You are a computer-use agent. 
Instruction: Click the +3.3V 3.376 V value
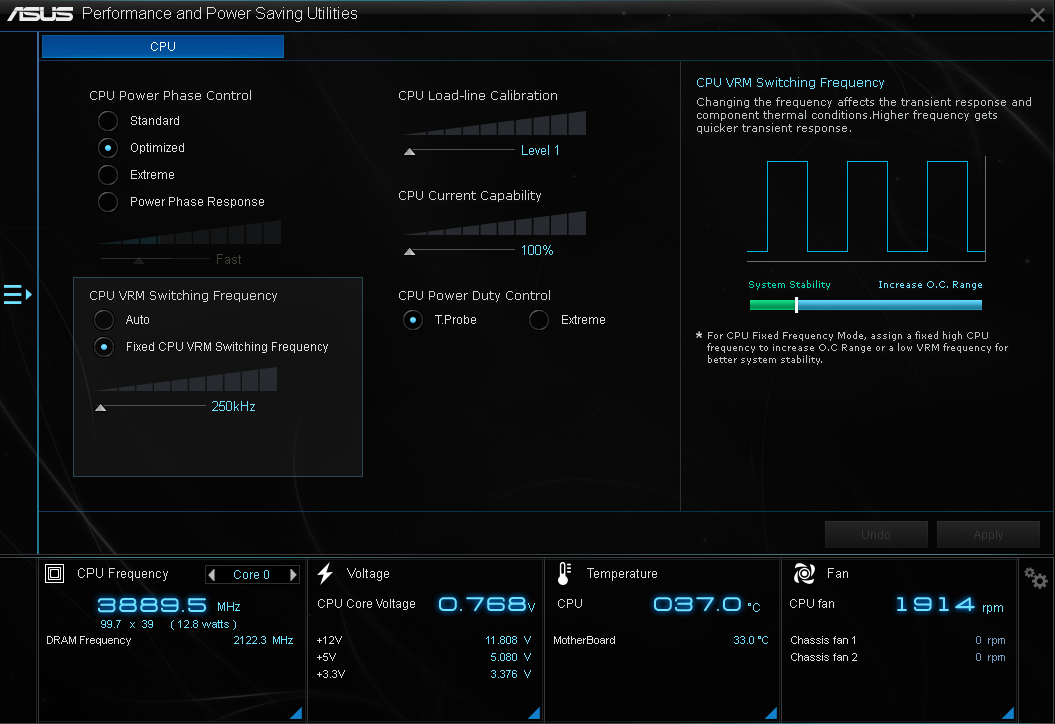511,674
